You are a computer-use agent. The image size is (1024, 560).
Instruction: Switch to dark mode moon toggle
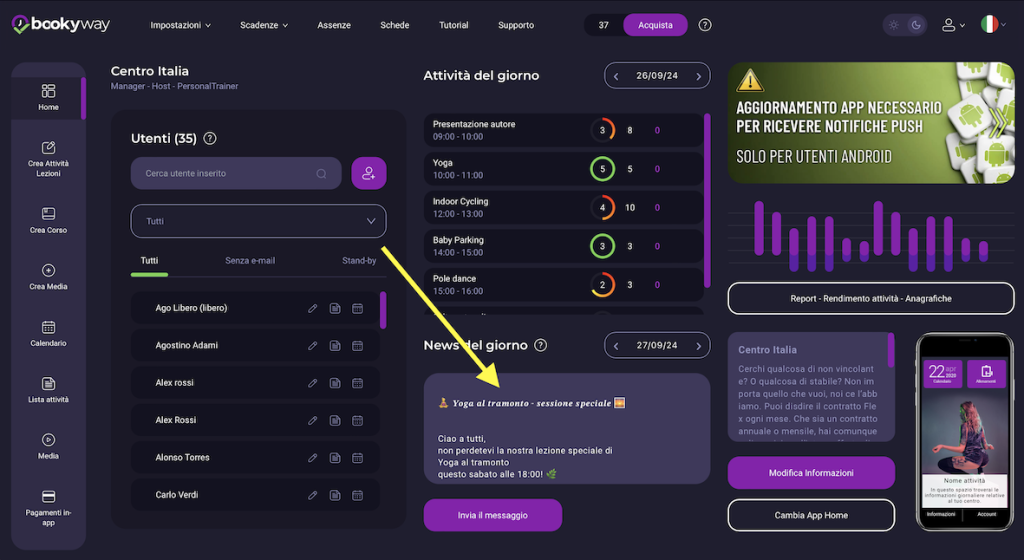(x=915, y=25)
